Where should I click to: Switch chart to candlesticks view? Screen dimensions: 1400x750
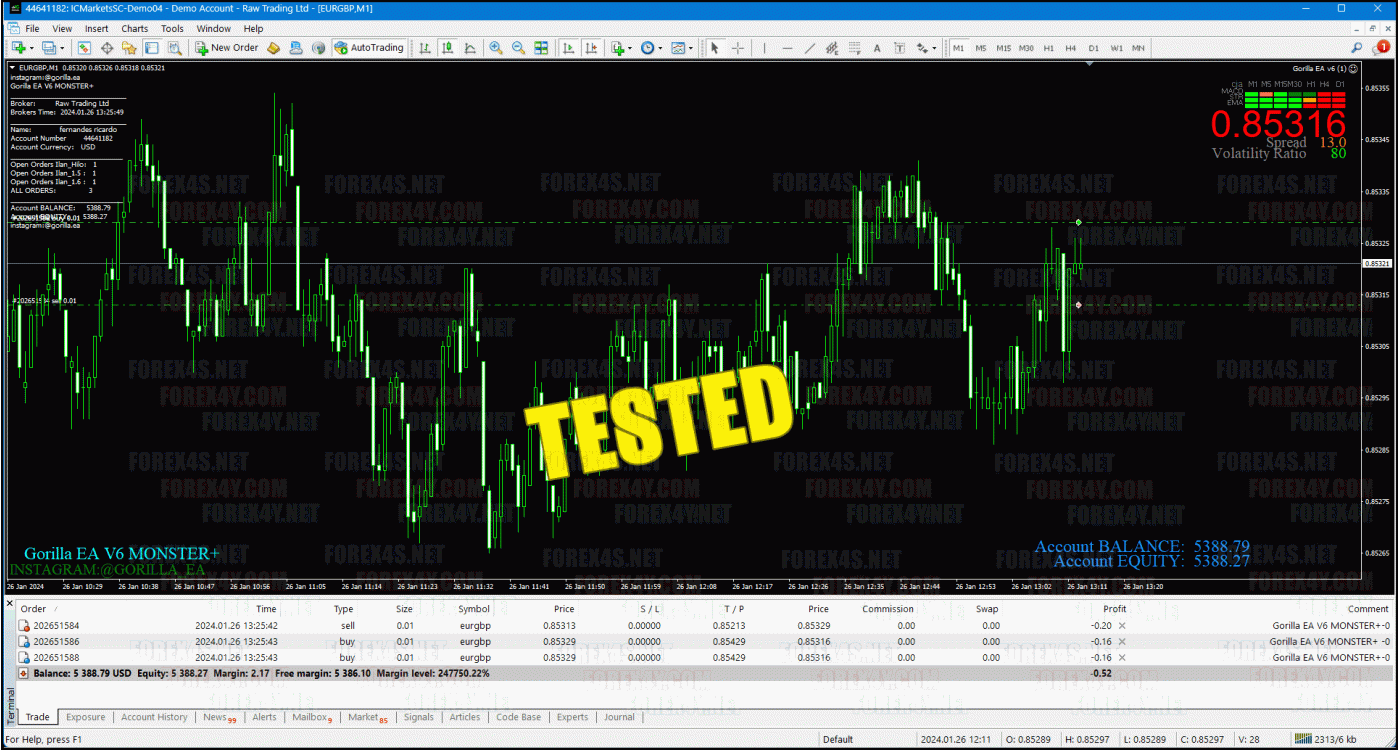point(447,47)
